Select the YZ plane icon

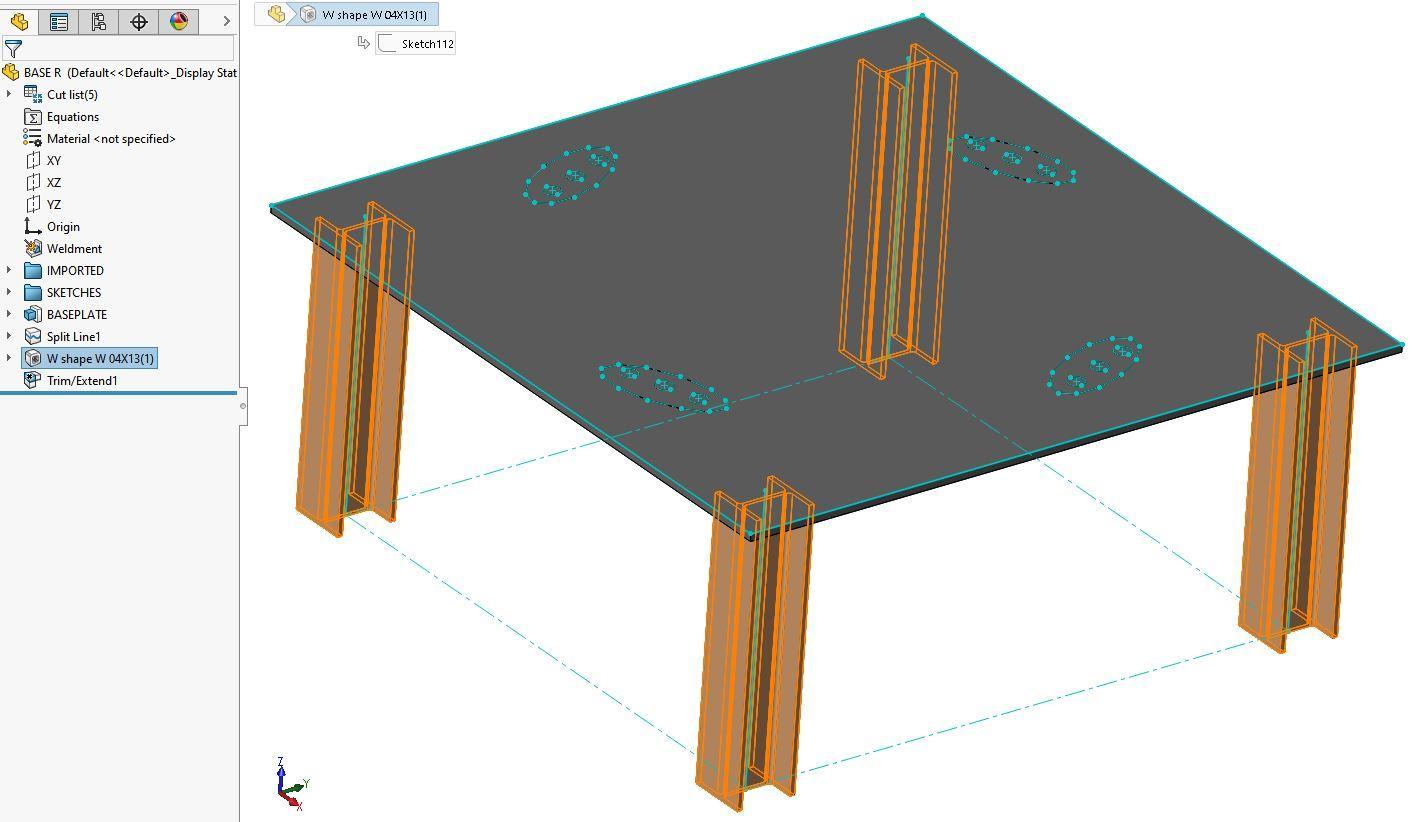coord(32,204)
